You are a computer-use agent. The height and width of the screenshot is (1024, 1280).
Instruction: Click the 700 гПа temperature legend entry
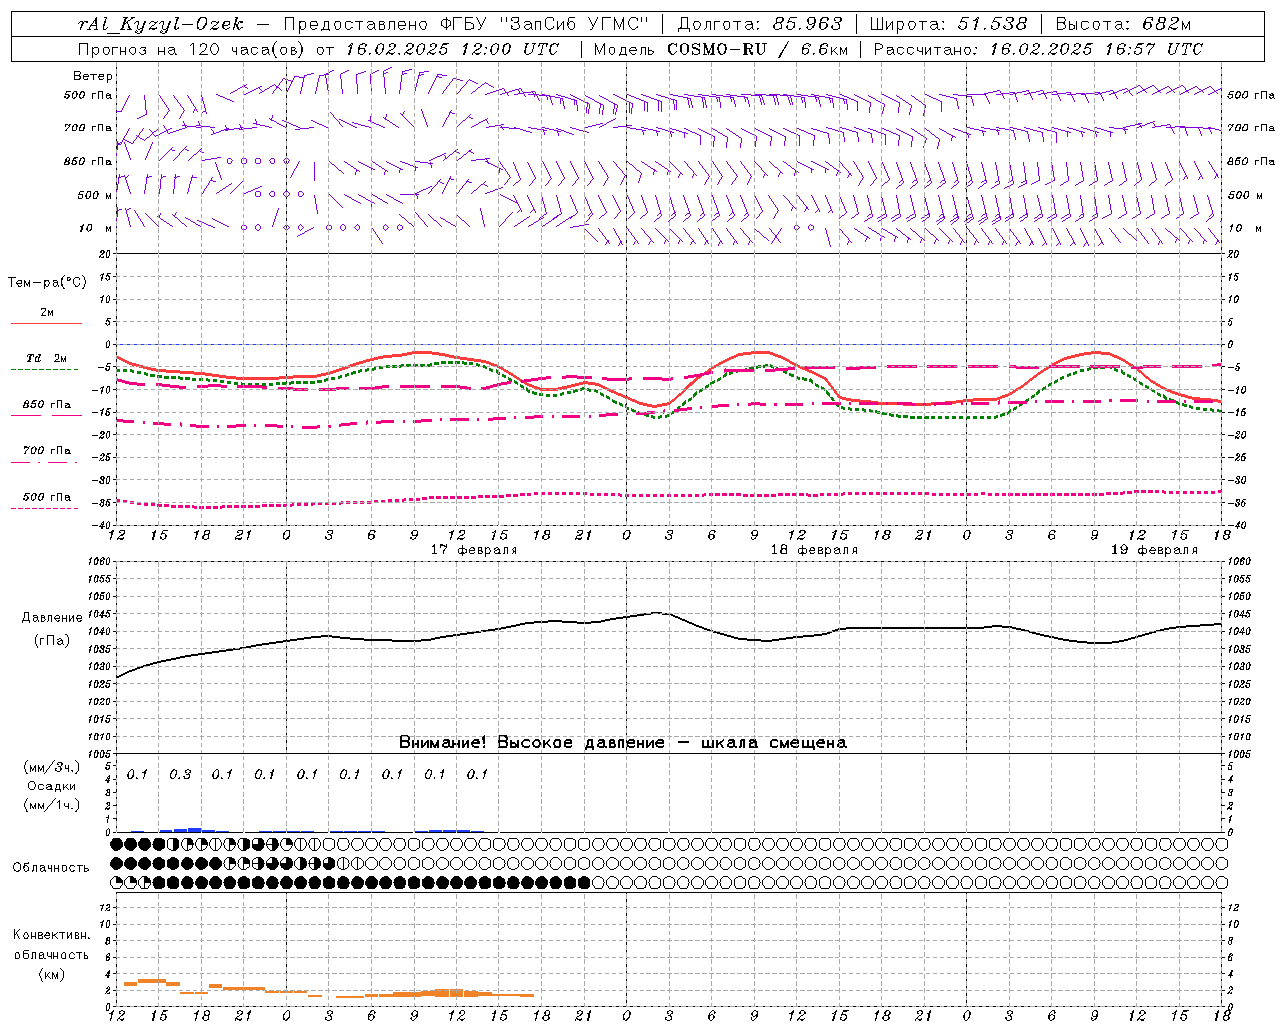click(x=46, y=451)
